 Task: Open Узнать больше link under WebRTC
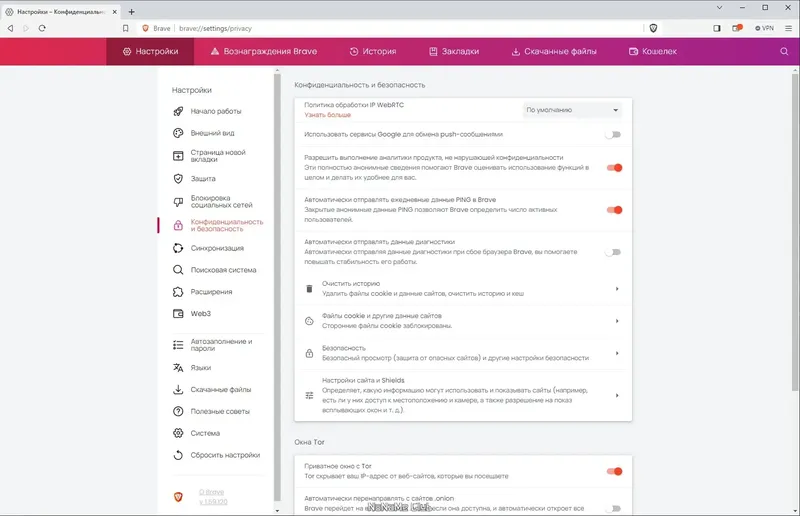[328, 115]
